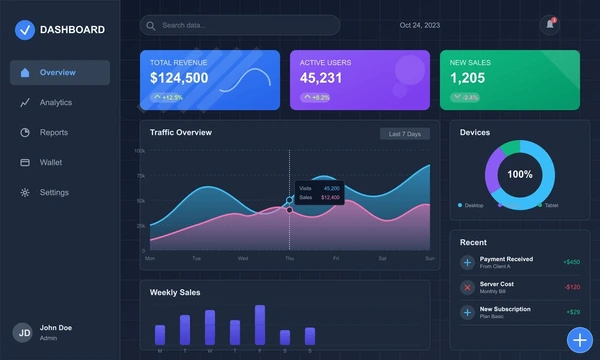Screen dimensions: 600x360
Task: Click the Sales $12,400 tooltip value
Action: (330, 197)
